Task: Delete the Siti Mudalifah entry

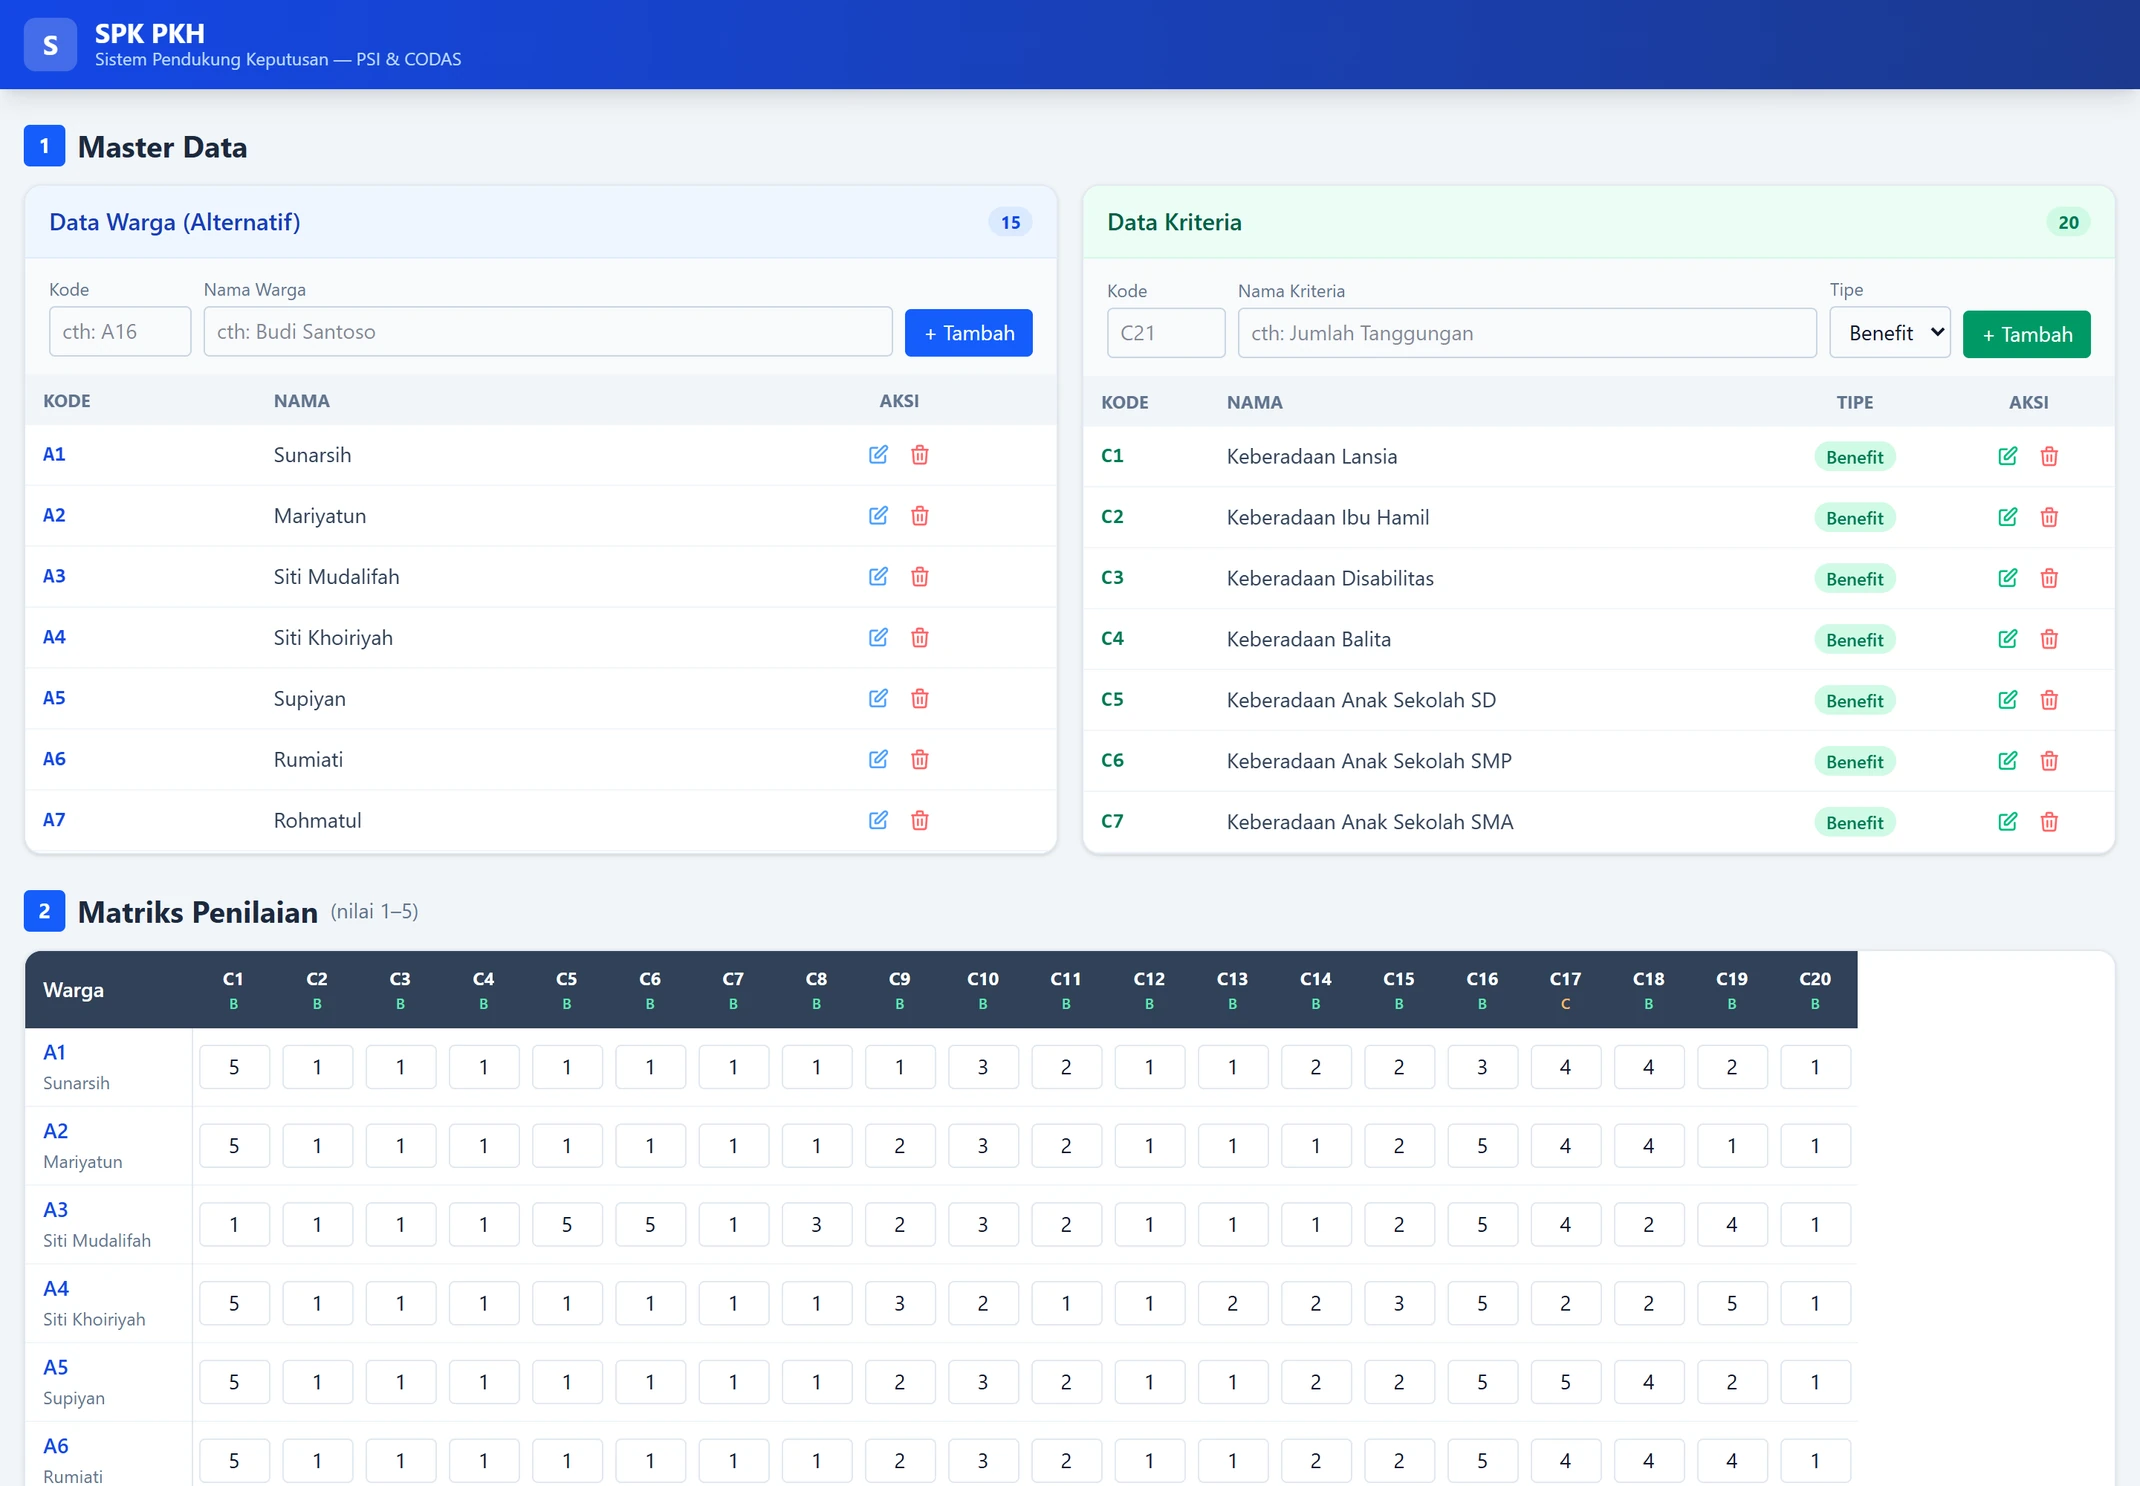Action: pyautogui.click(x=920, y=577)
